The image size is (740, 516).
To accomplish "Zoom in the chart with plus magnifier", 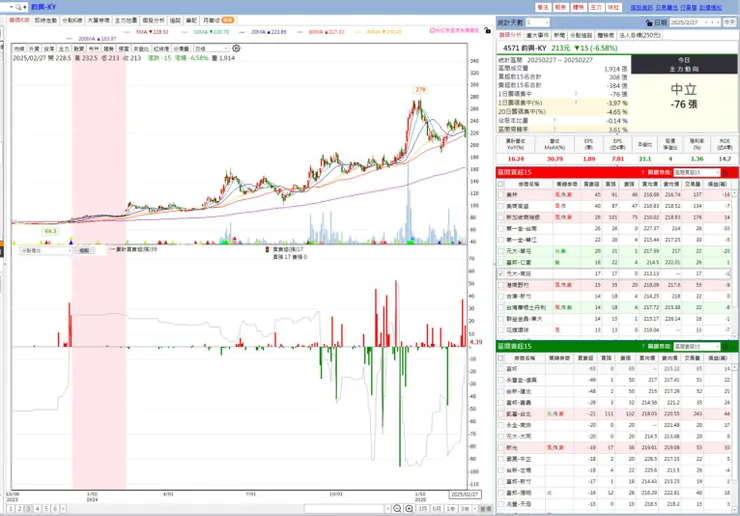I will pos(409,508).
